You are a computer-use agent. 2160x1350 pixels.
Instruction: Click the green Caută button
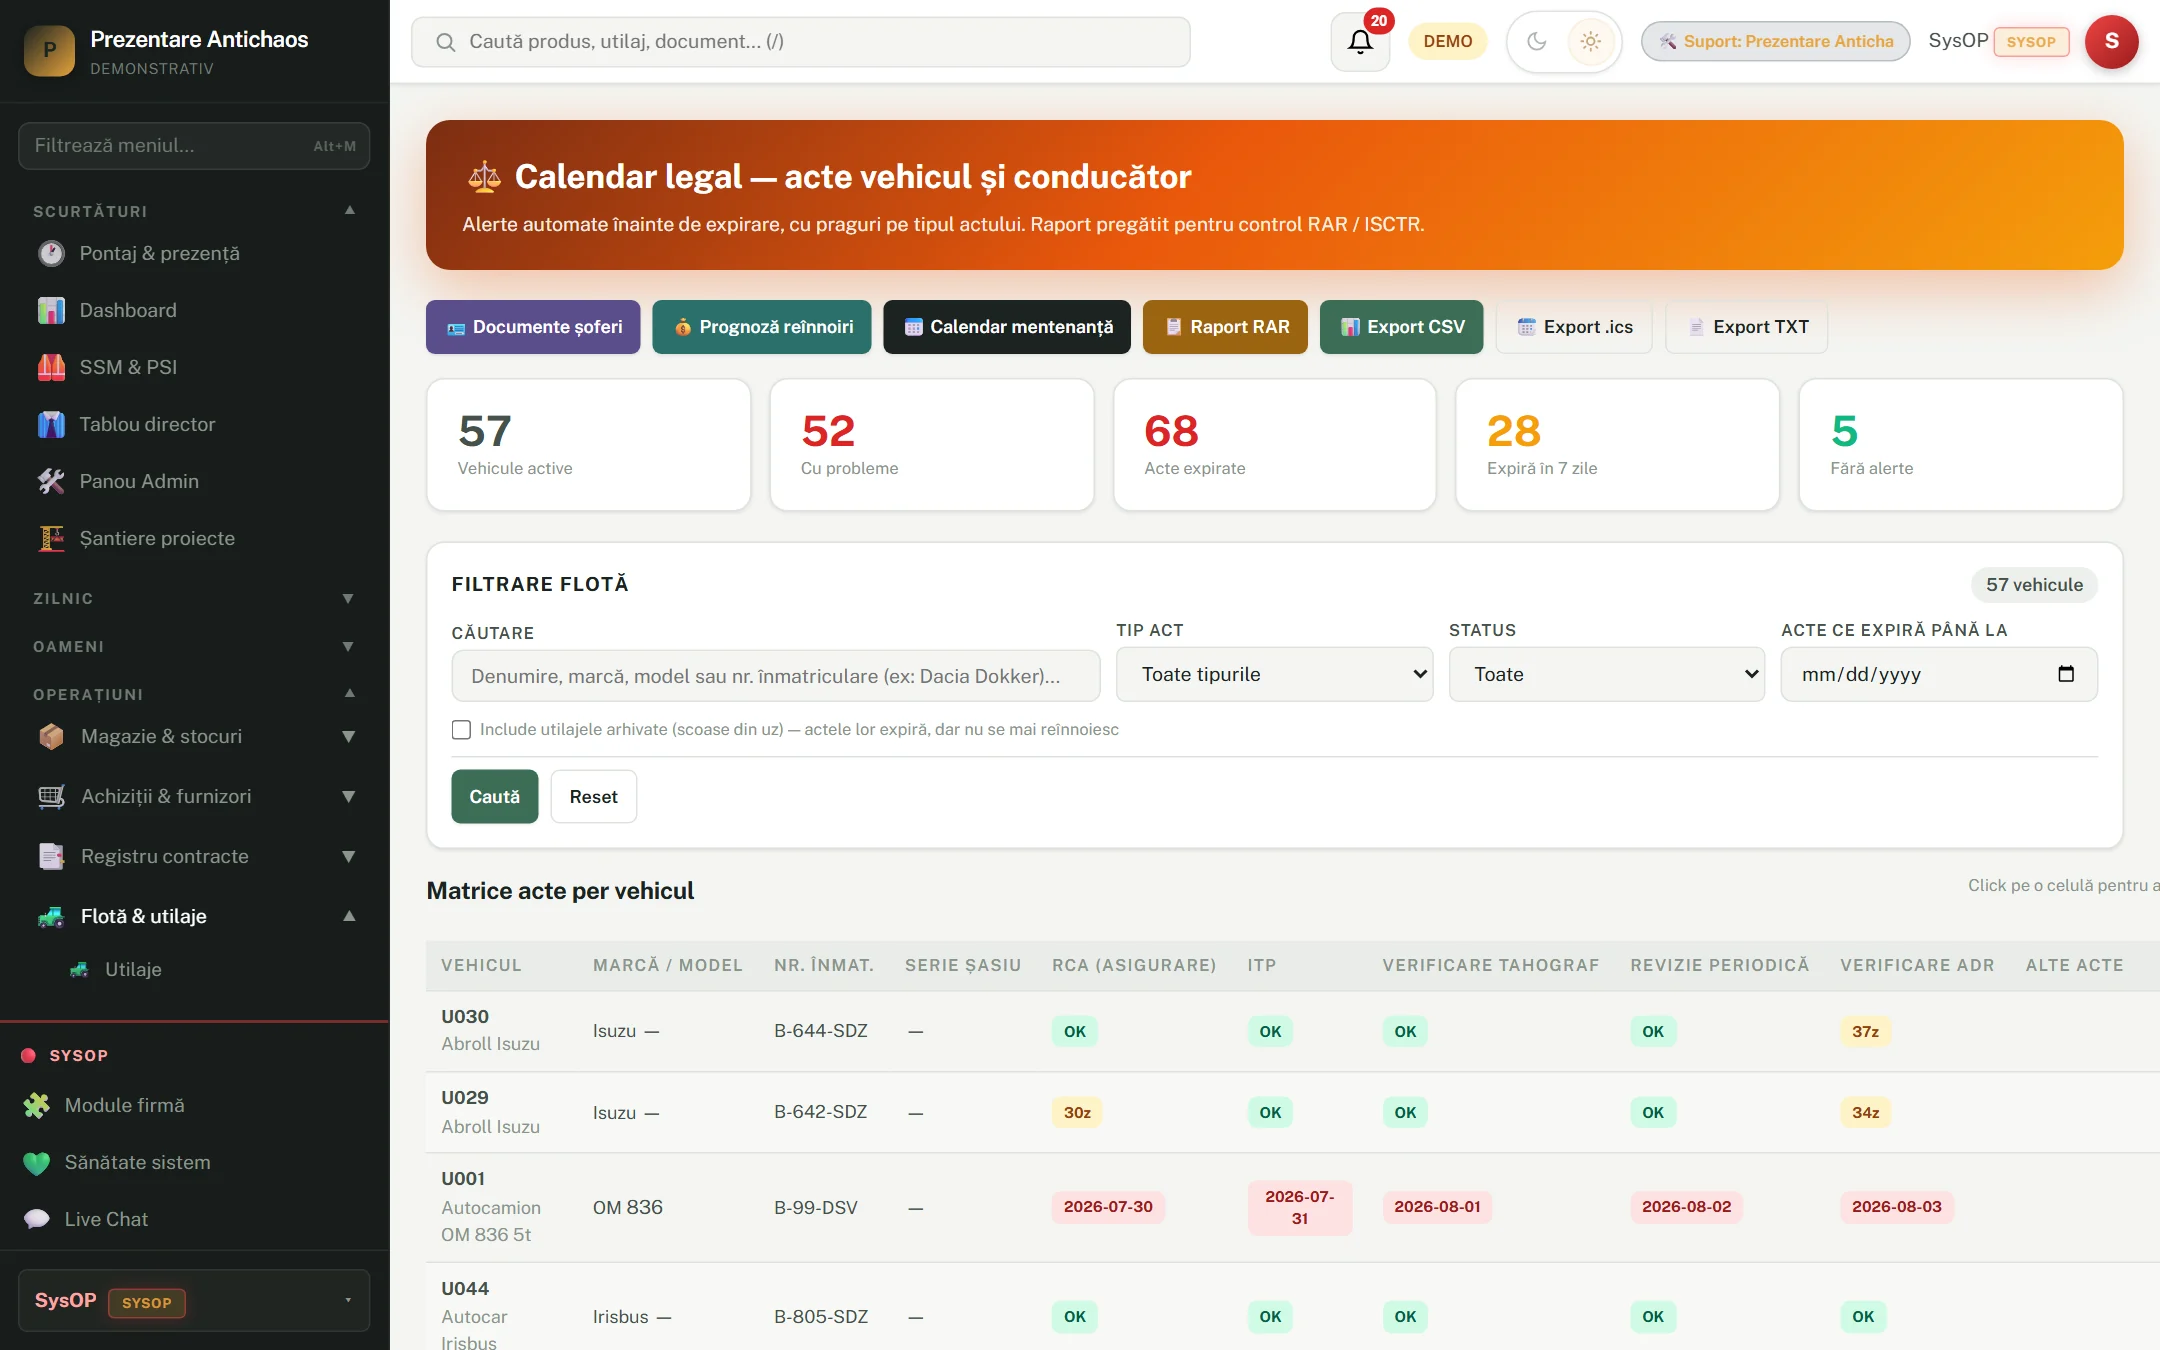pos(495,797)
